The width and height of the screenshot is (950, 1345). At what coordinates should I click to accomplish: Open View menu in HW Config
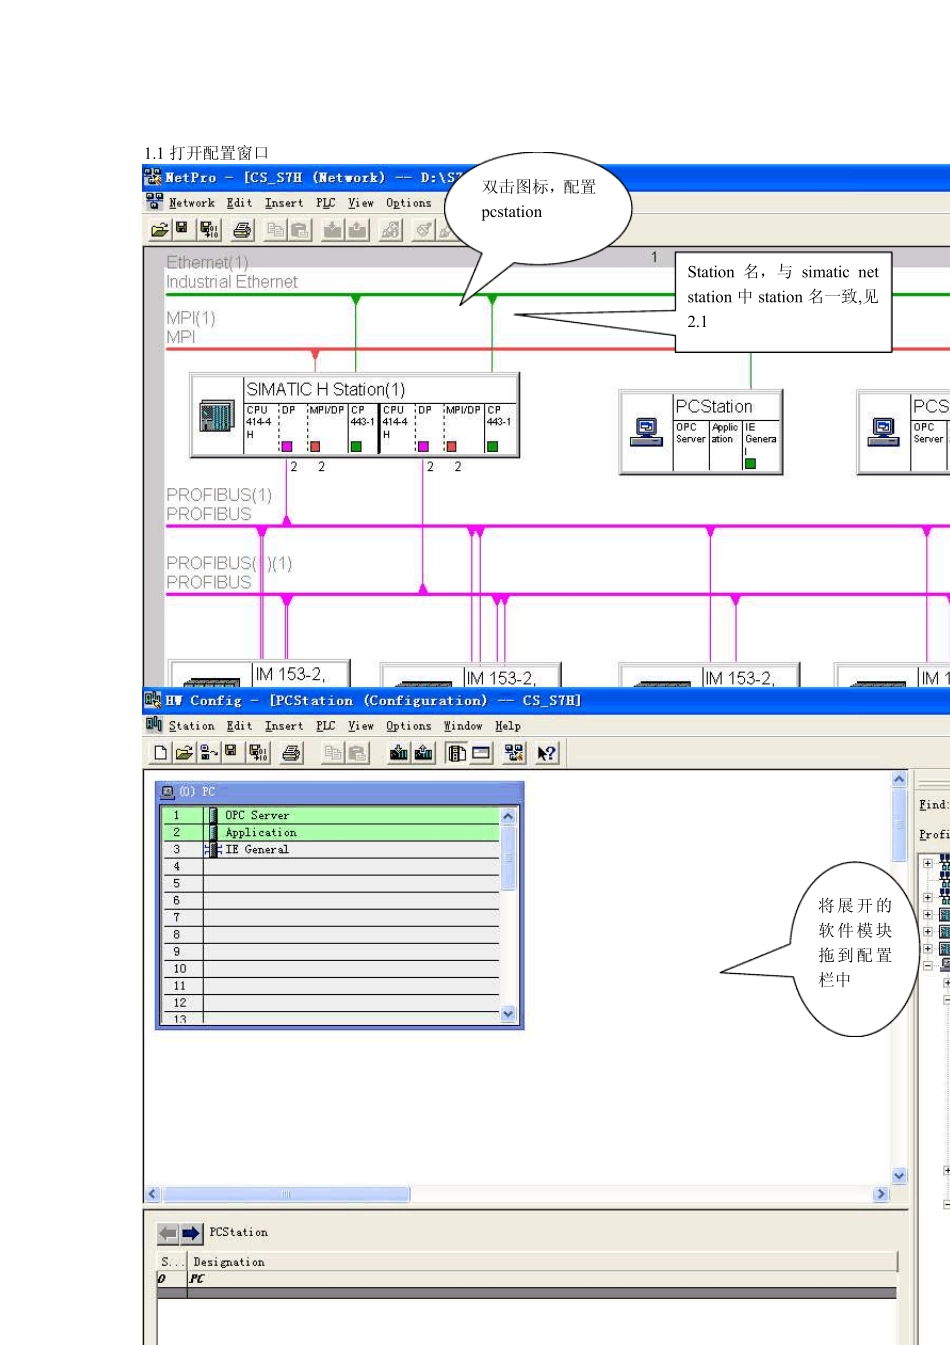361,726
